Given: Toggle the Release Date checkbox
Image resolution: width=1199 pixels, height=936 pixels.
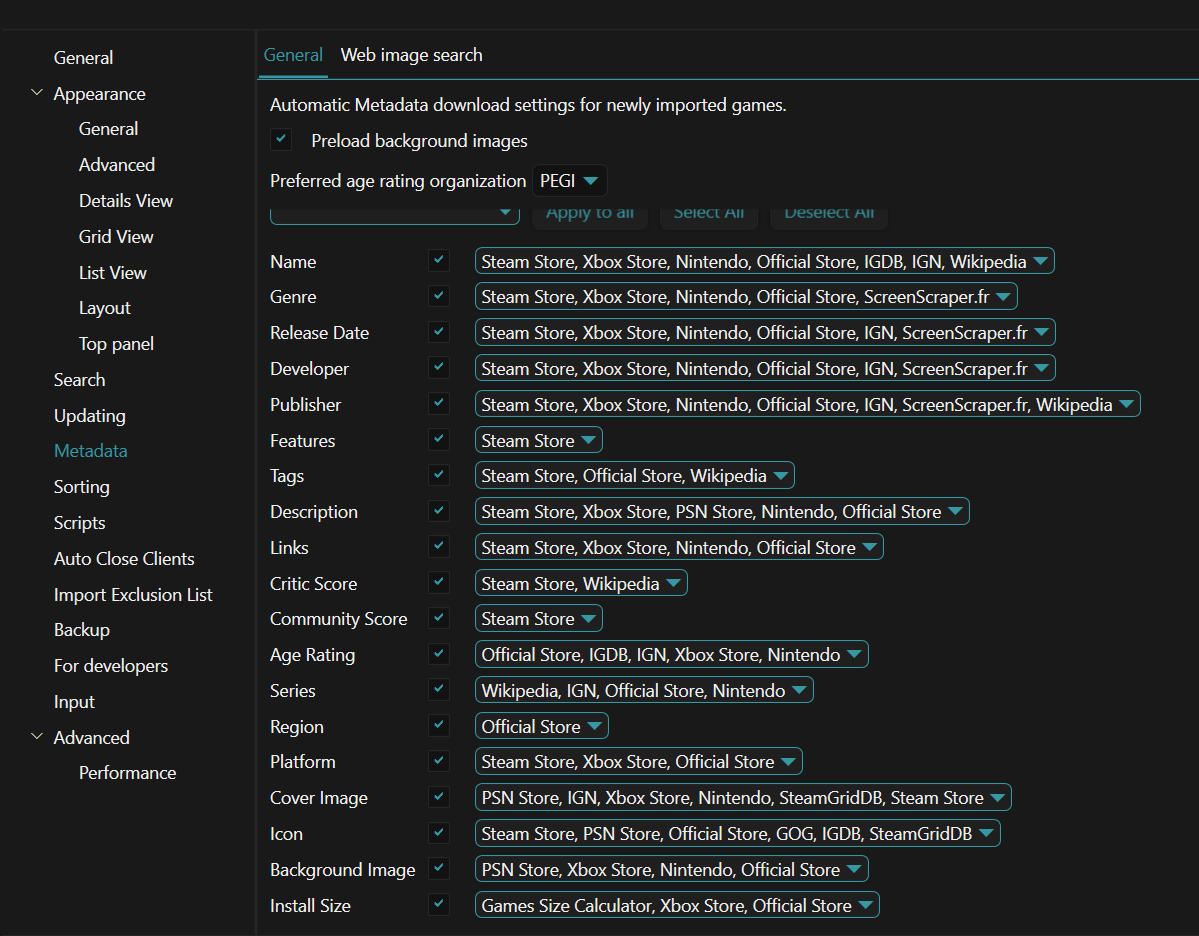Looking at the screenshot, I should coord(439,331).
